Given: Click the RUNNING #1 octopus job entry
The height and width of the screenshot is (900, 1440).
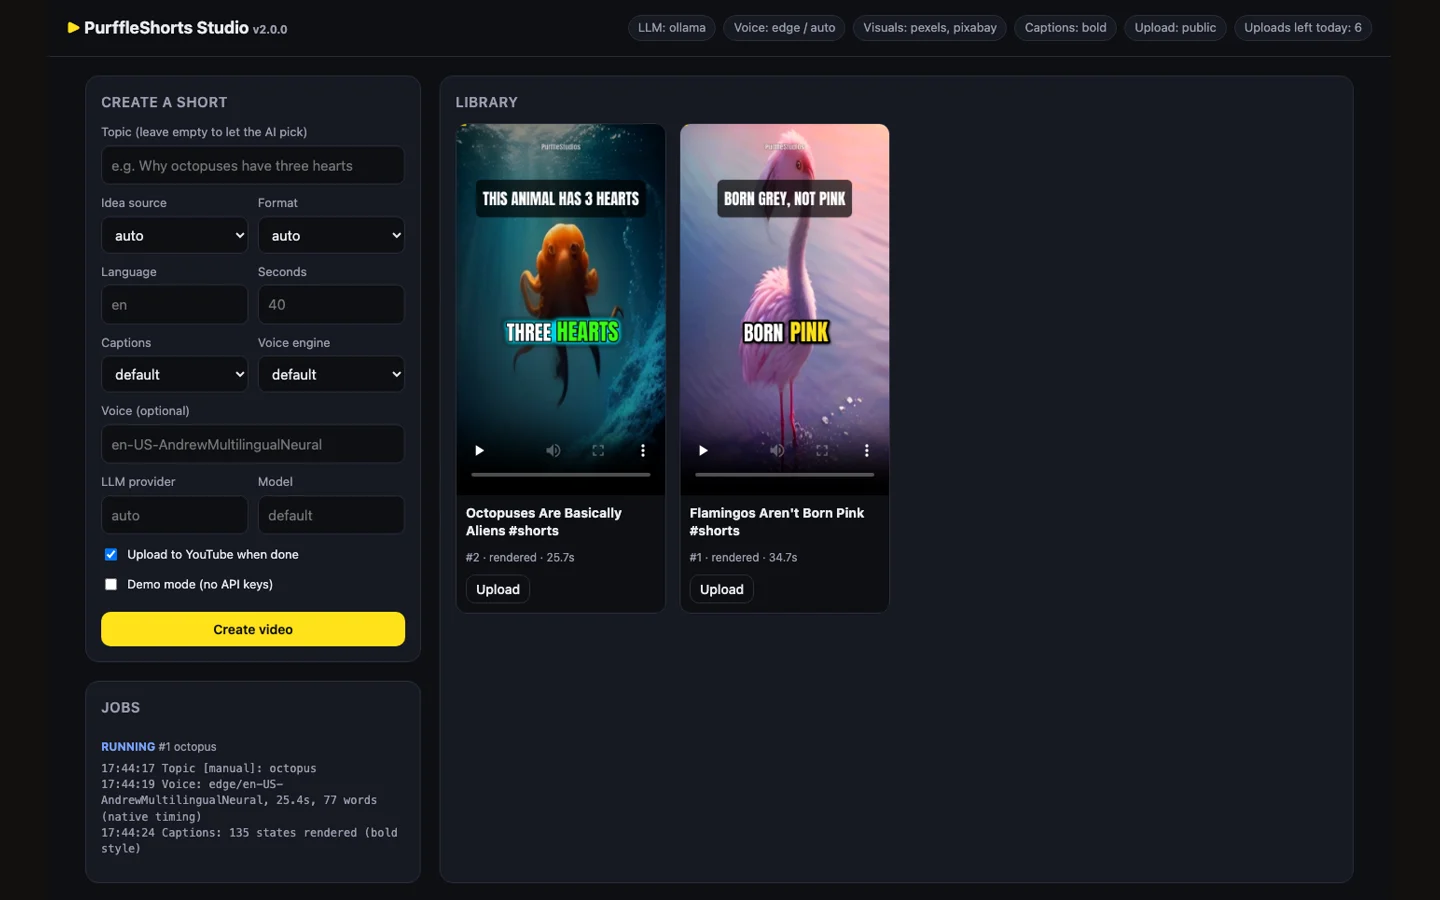Looking at the screenshot, I should pos(159,747).
